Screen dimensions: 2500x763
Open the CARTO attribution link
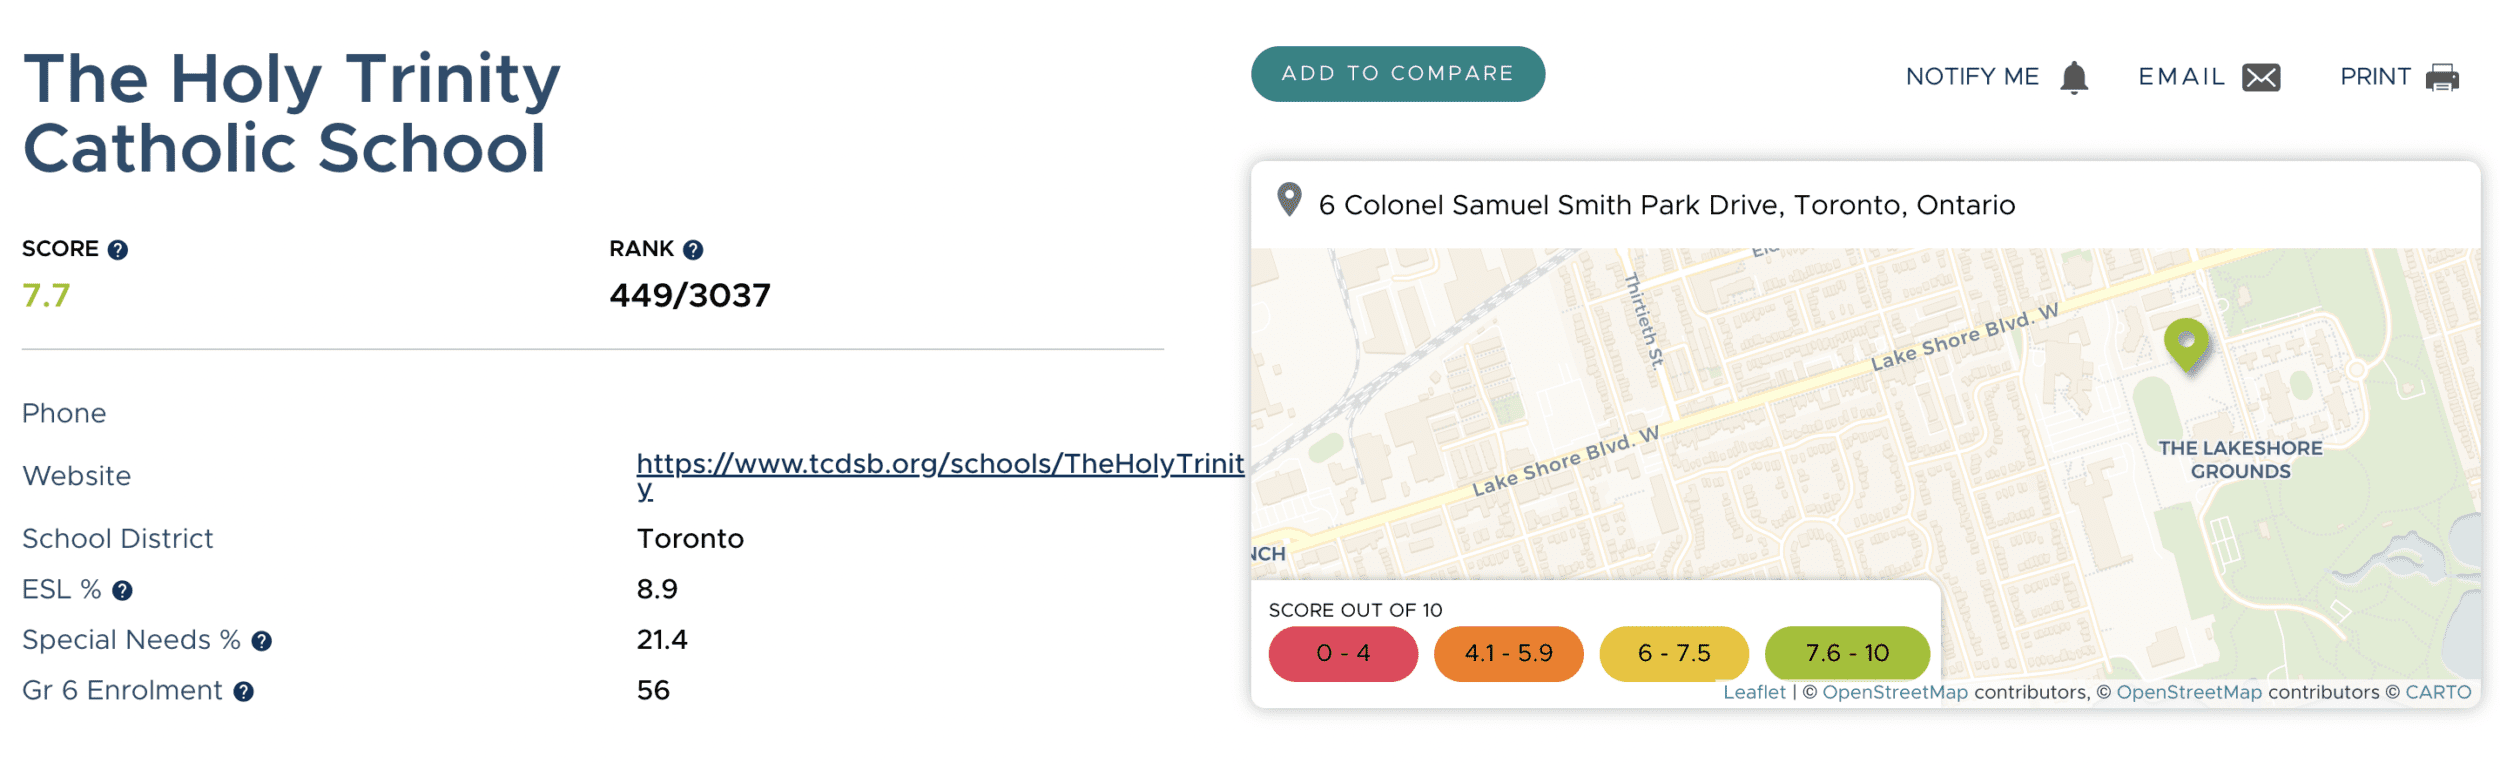click(x=2437, y=692)
